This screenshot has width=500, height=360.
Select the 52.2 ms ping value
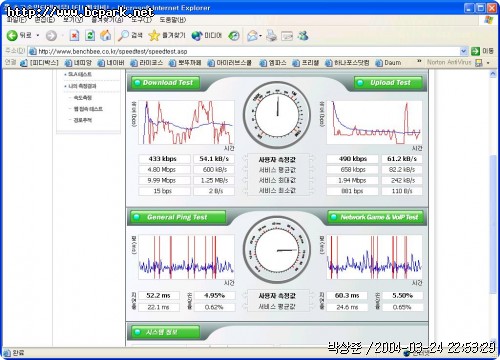(158, 295)
